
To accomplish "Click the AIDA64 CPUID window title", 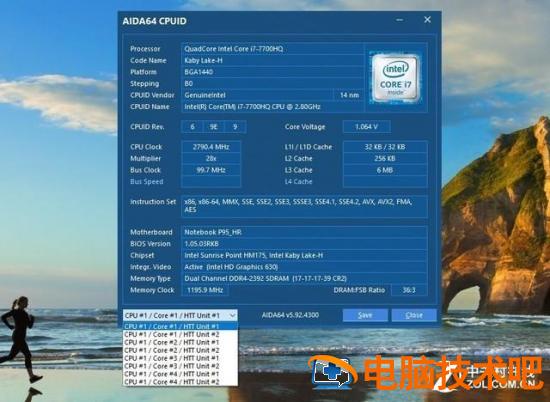I will (x=154, y=21).
